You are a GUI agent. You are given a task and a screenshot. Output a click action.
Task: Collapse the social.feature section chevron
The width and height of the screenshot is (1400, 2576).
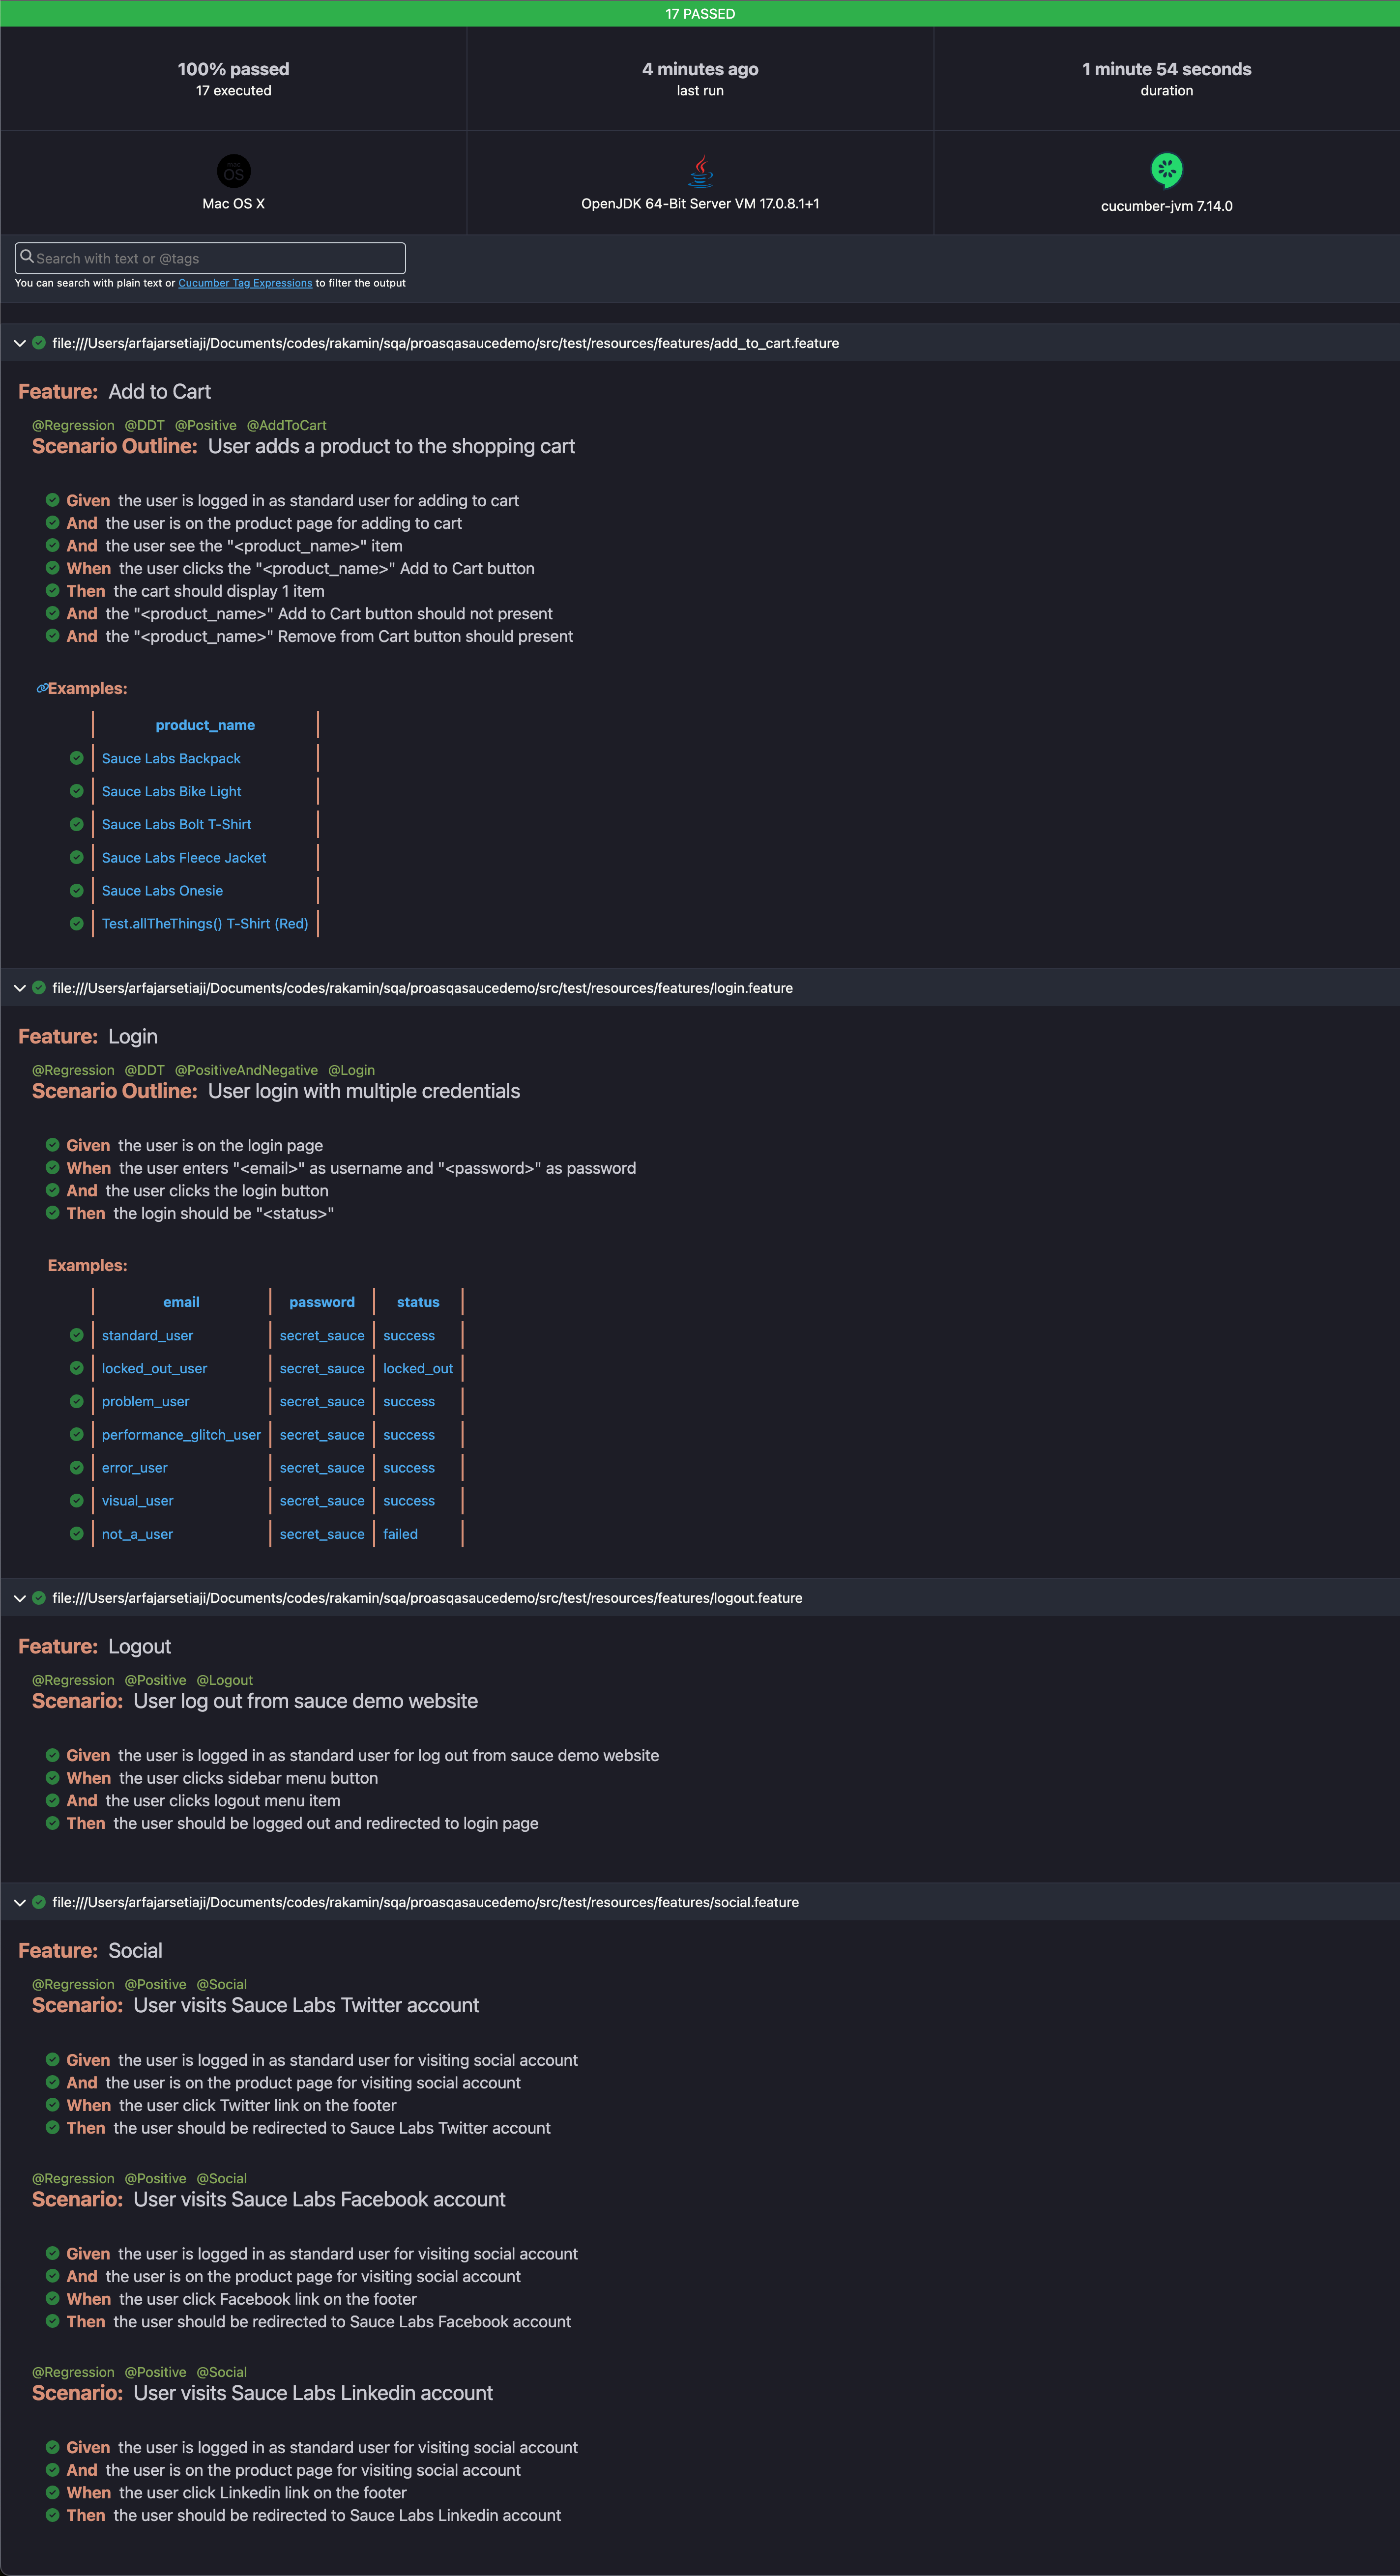pos(19,1902)
